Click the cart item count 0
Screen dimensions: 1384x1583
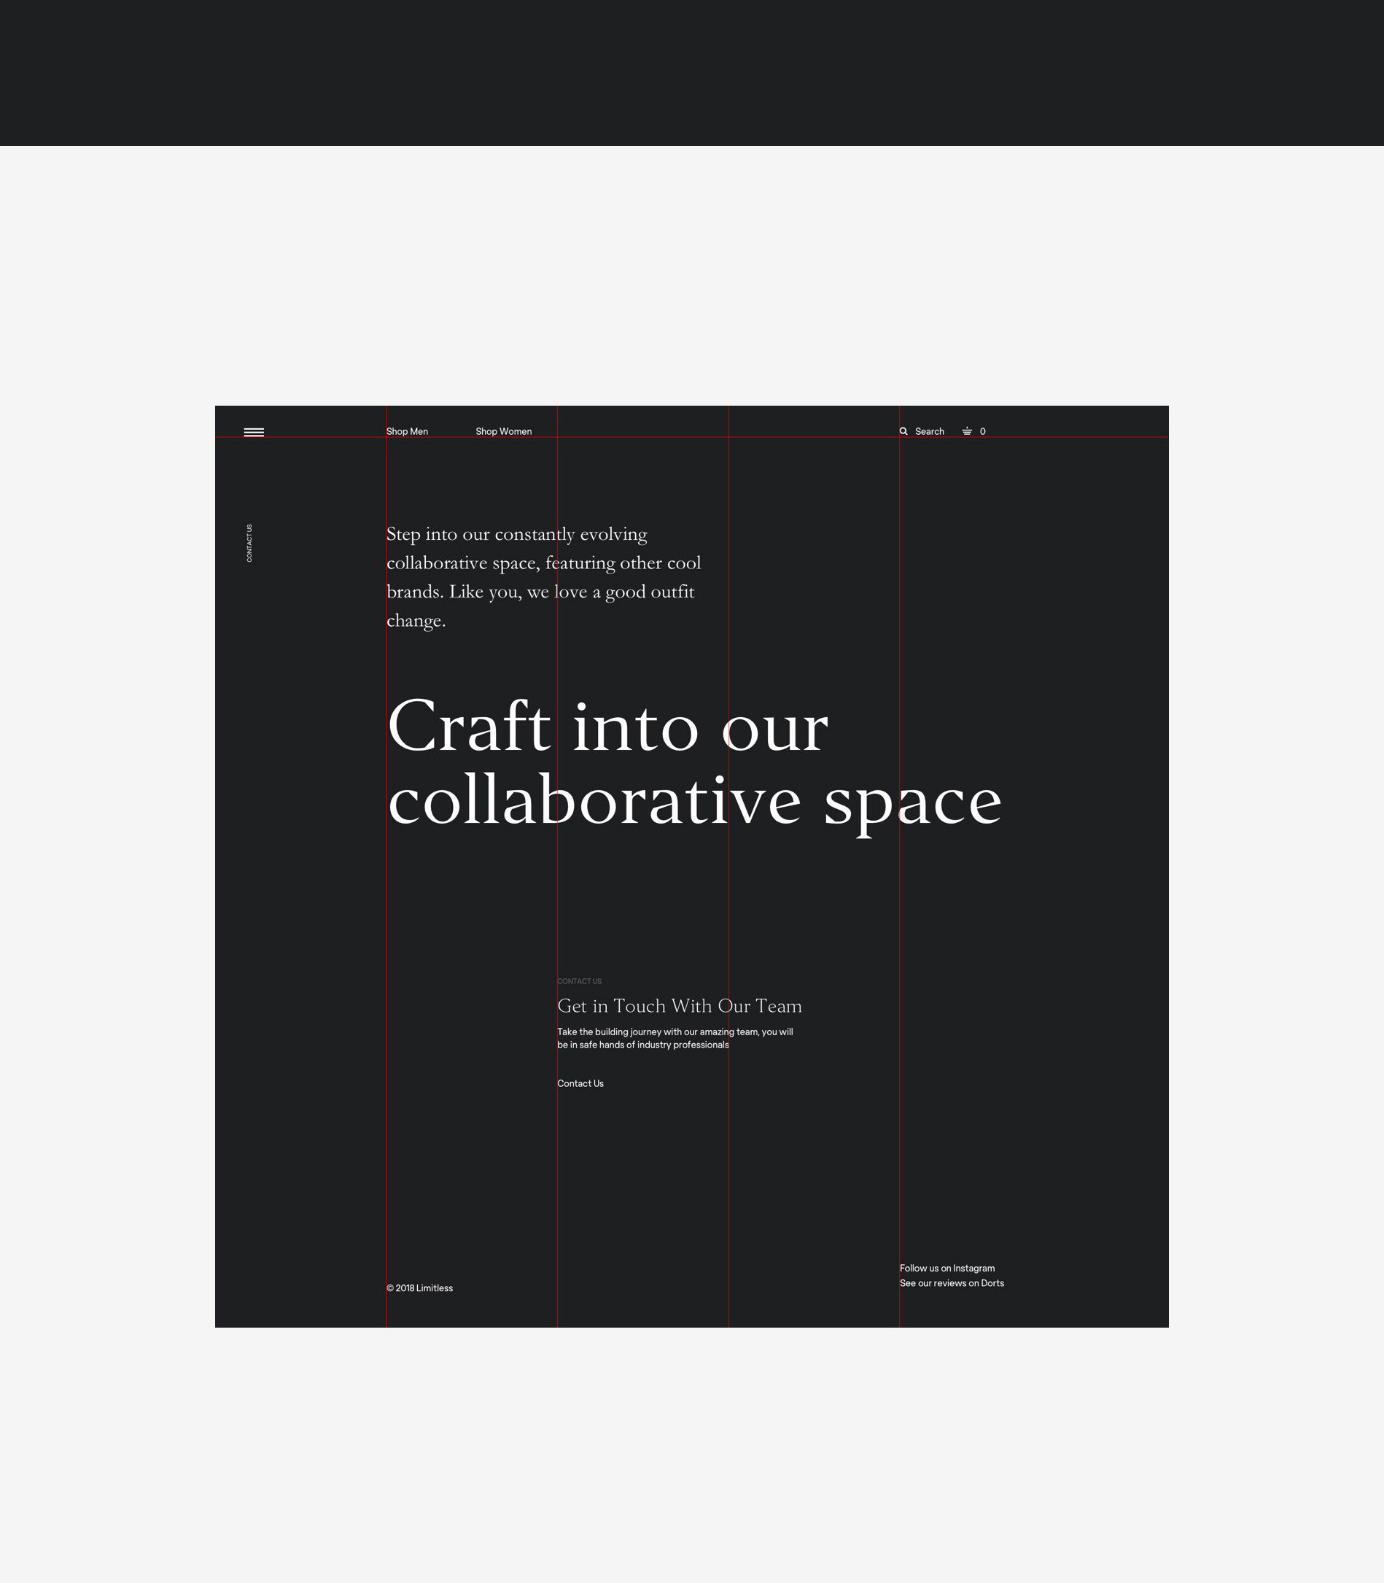983,432
